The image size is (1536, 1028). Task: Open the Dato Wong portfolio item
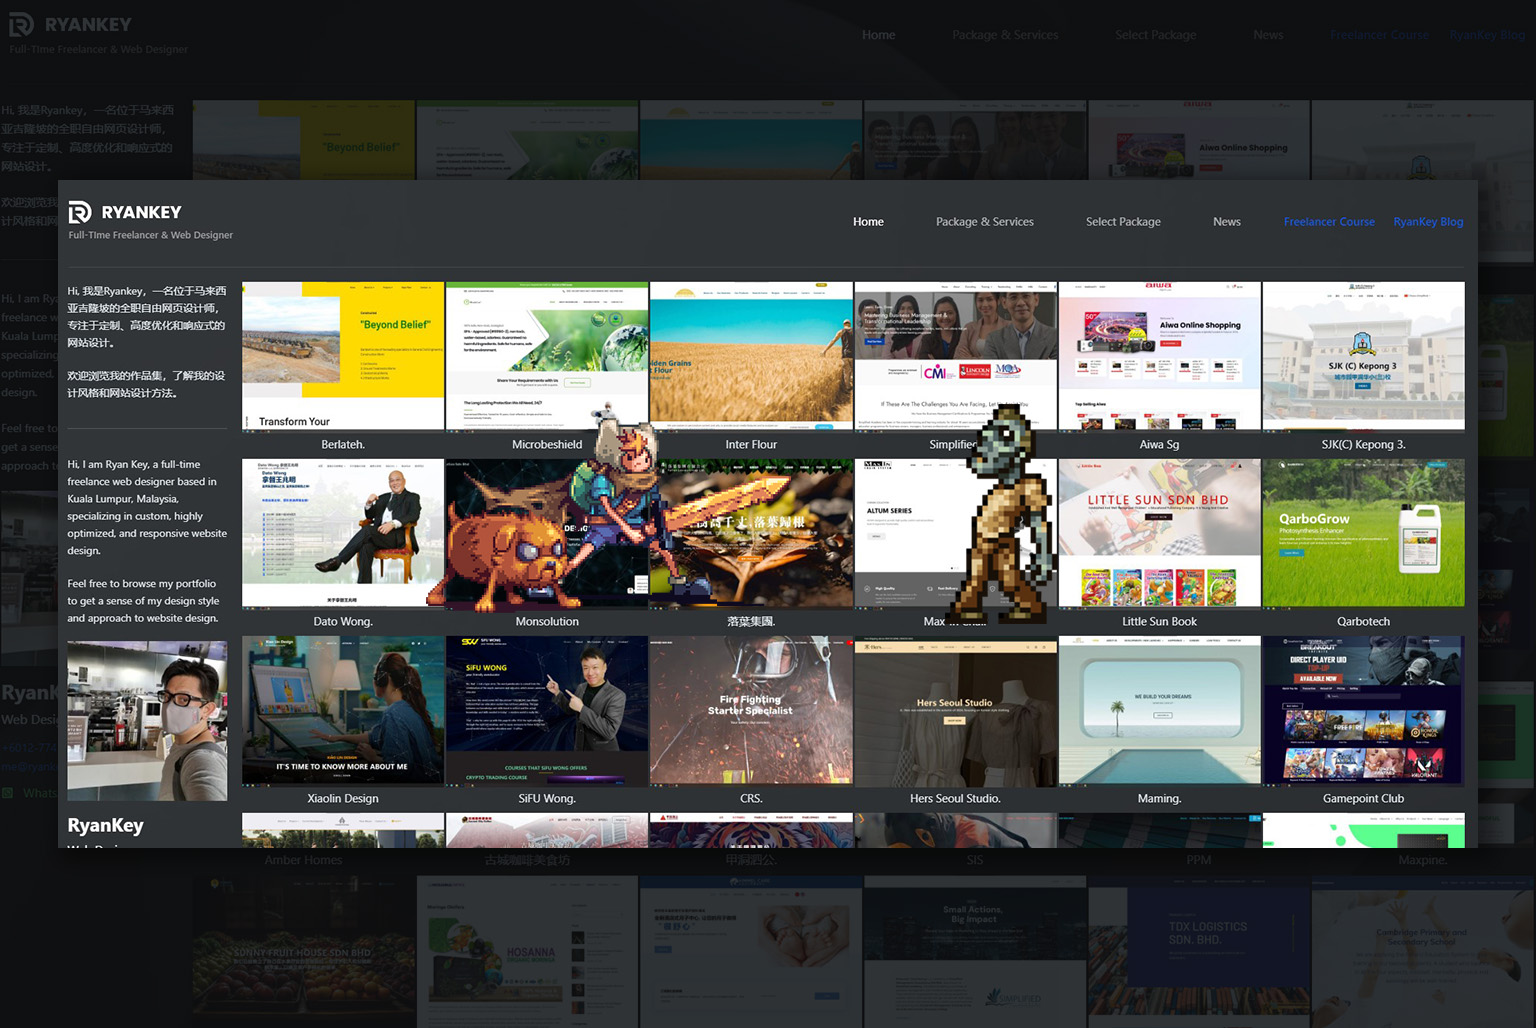[x=343, y=532]
